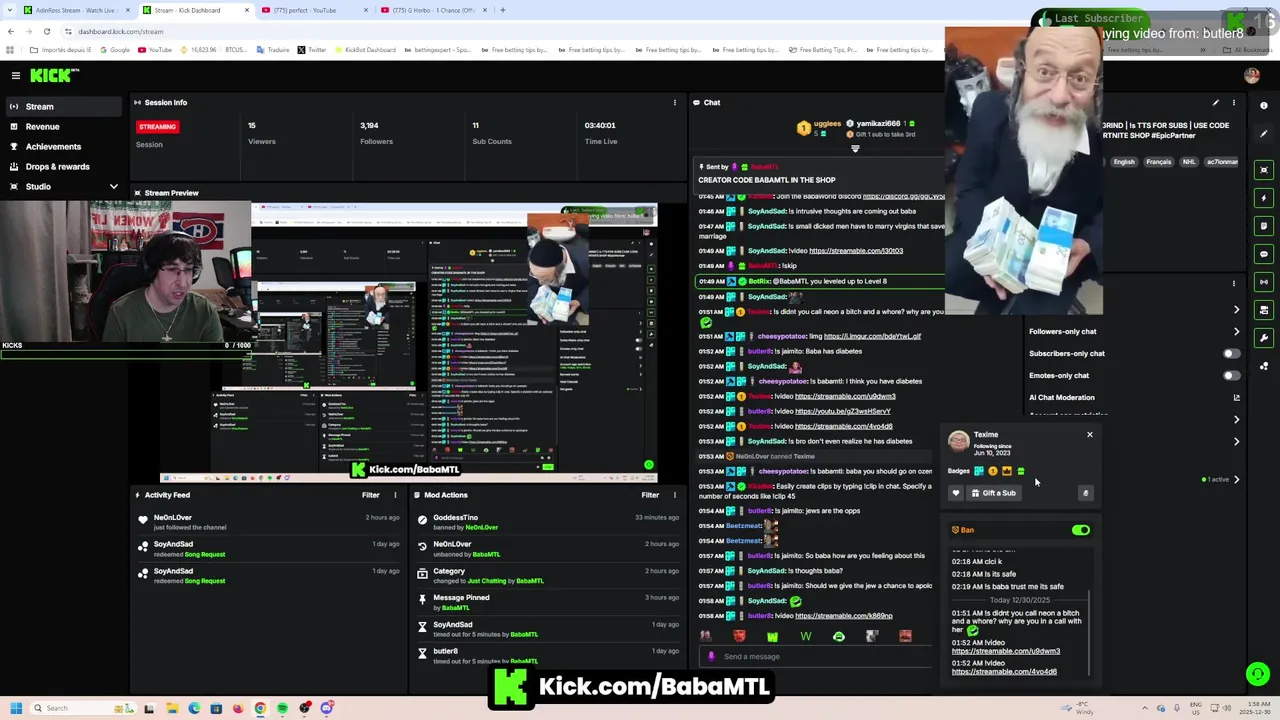Click the Gift a Sub button
1280x720 pixels.
993,493
